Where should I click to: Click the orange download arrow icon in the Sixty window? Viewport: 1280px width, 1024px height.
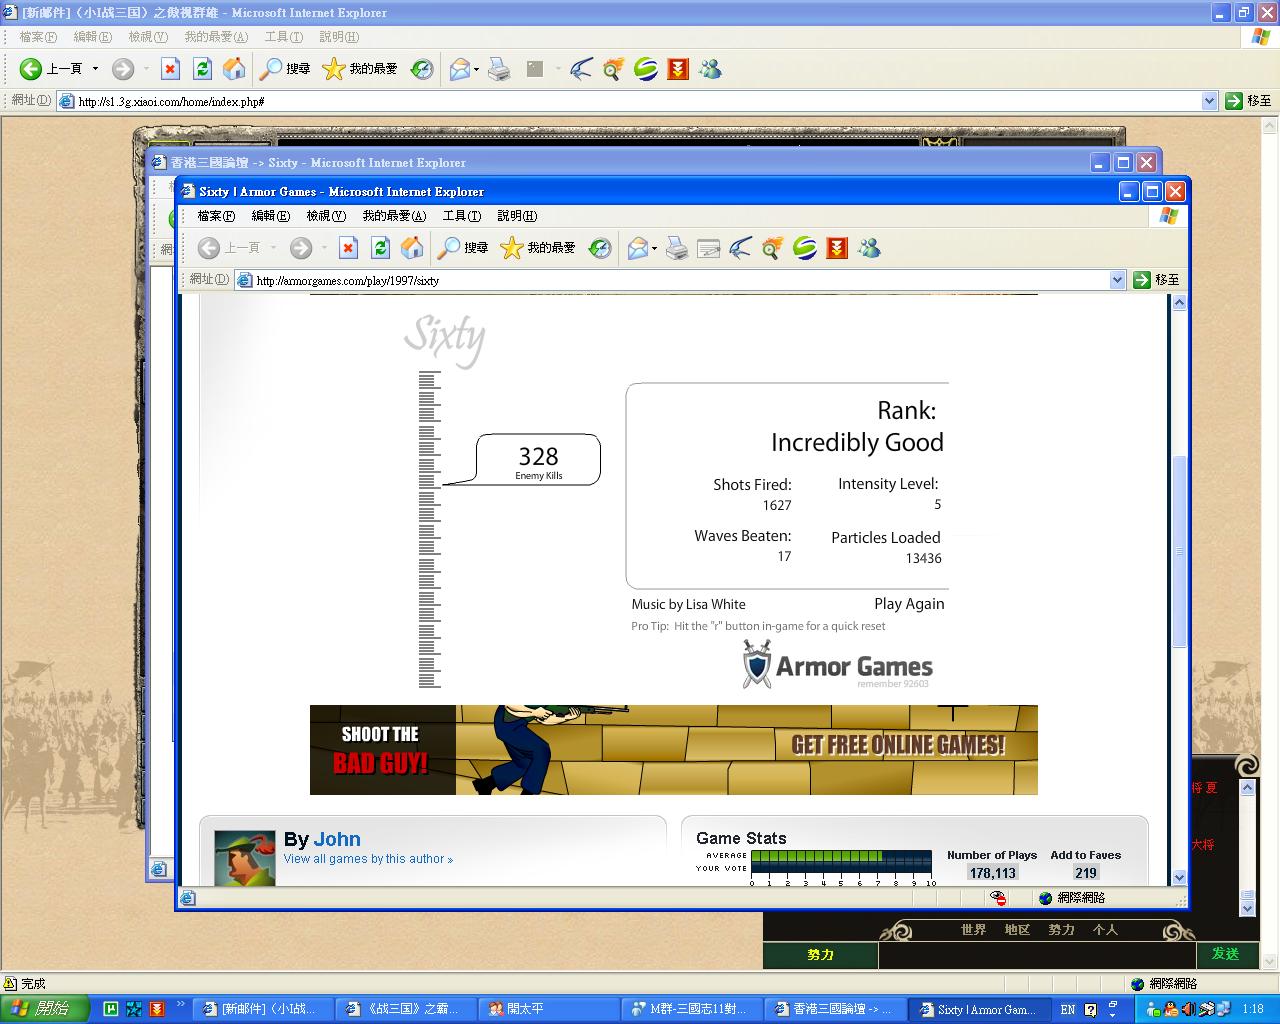[838, 248]
